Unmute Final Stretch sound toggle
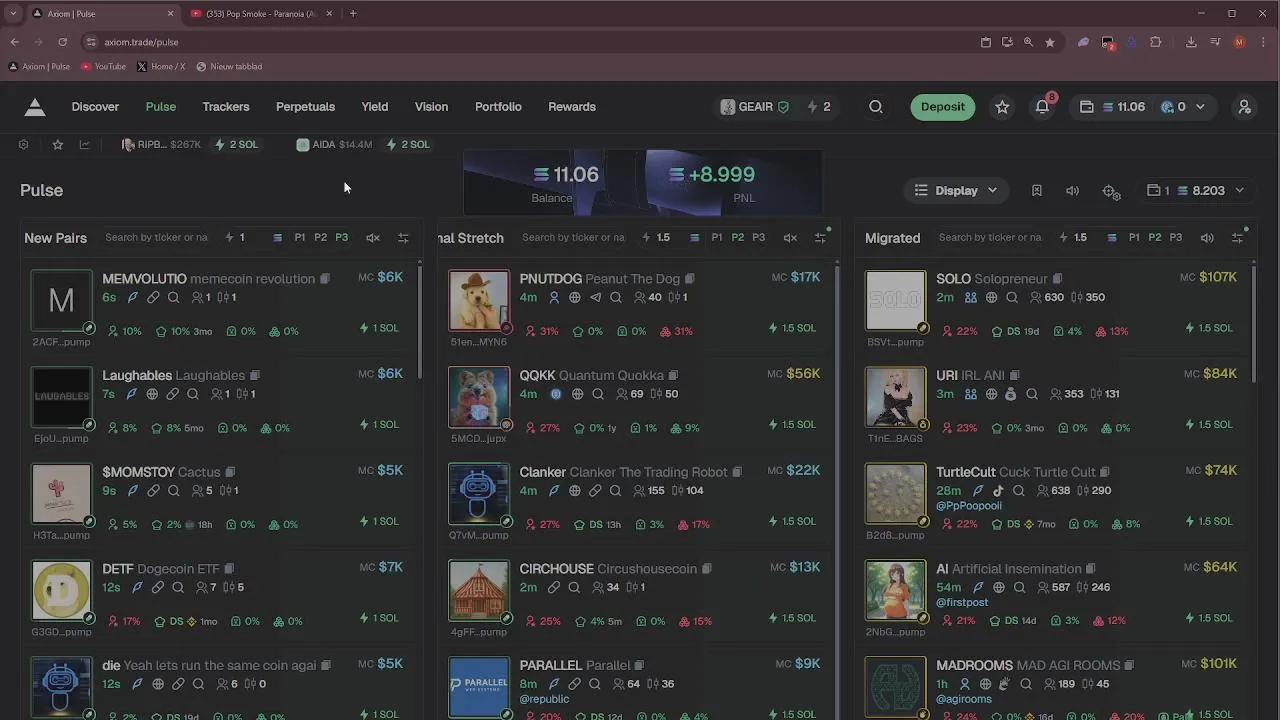 pyautogui.click(x=790, y=238)
